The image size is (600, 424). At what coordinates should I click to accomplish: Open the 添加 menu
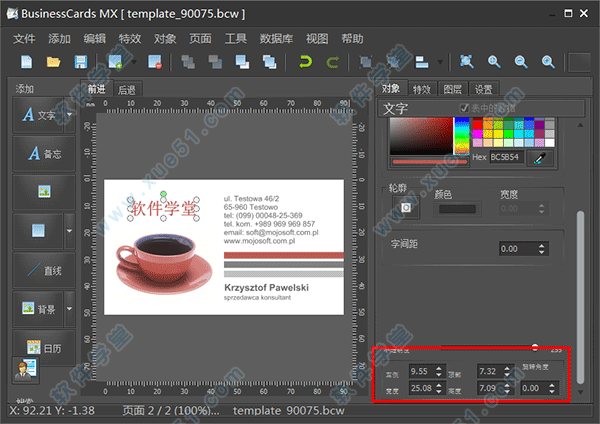[59, 39]
